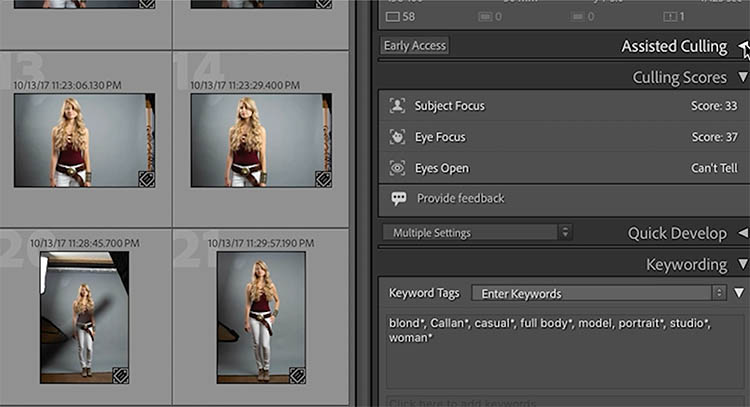Click the Eye Focus icon
Viewport: 750px width, 407px height.
pyautogui.click(x=397, y=137)
